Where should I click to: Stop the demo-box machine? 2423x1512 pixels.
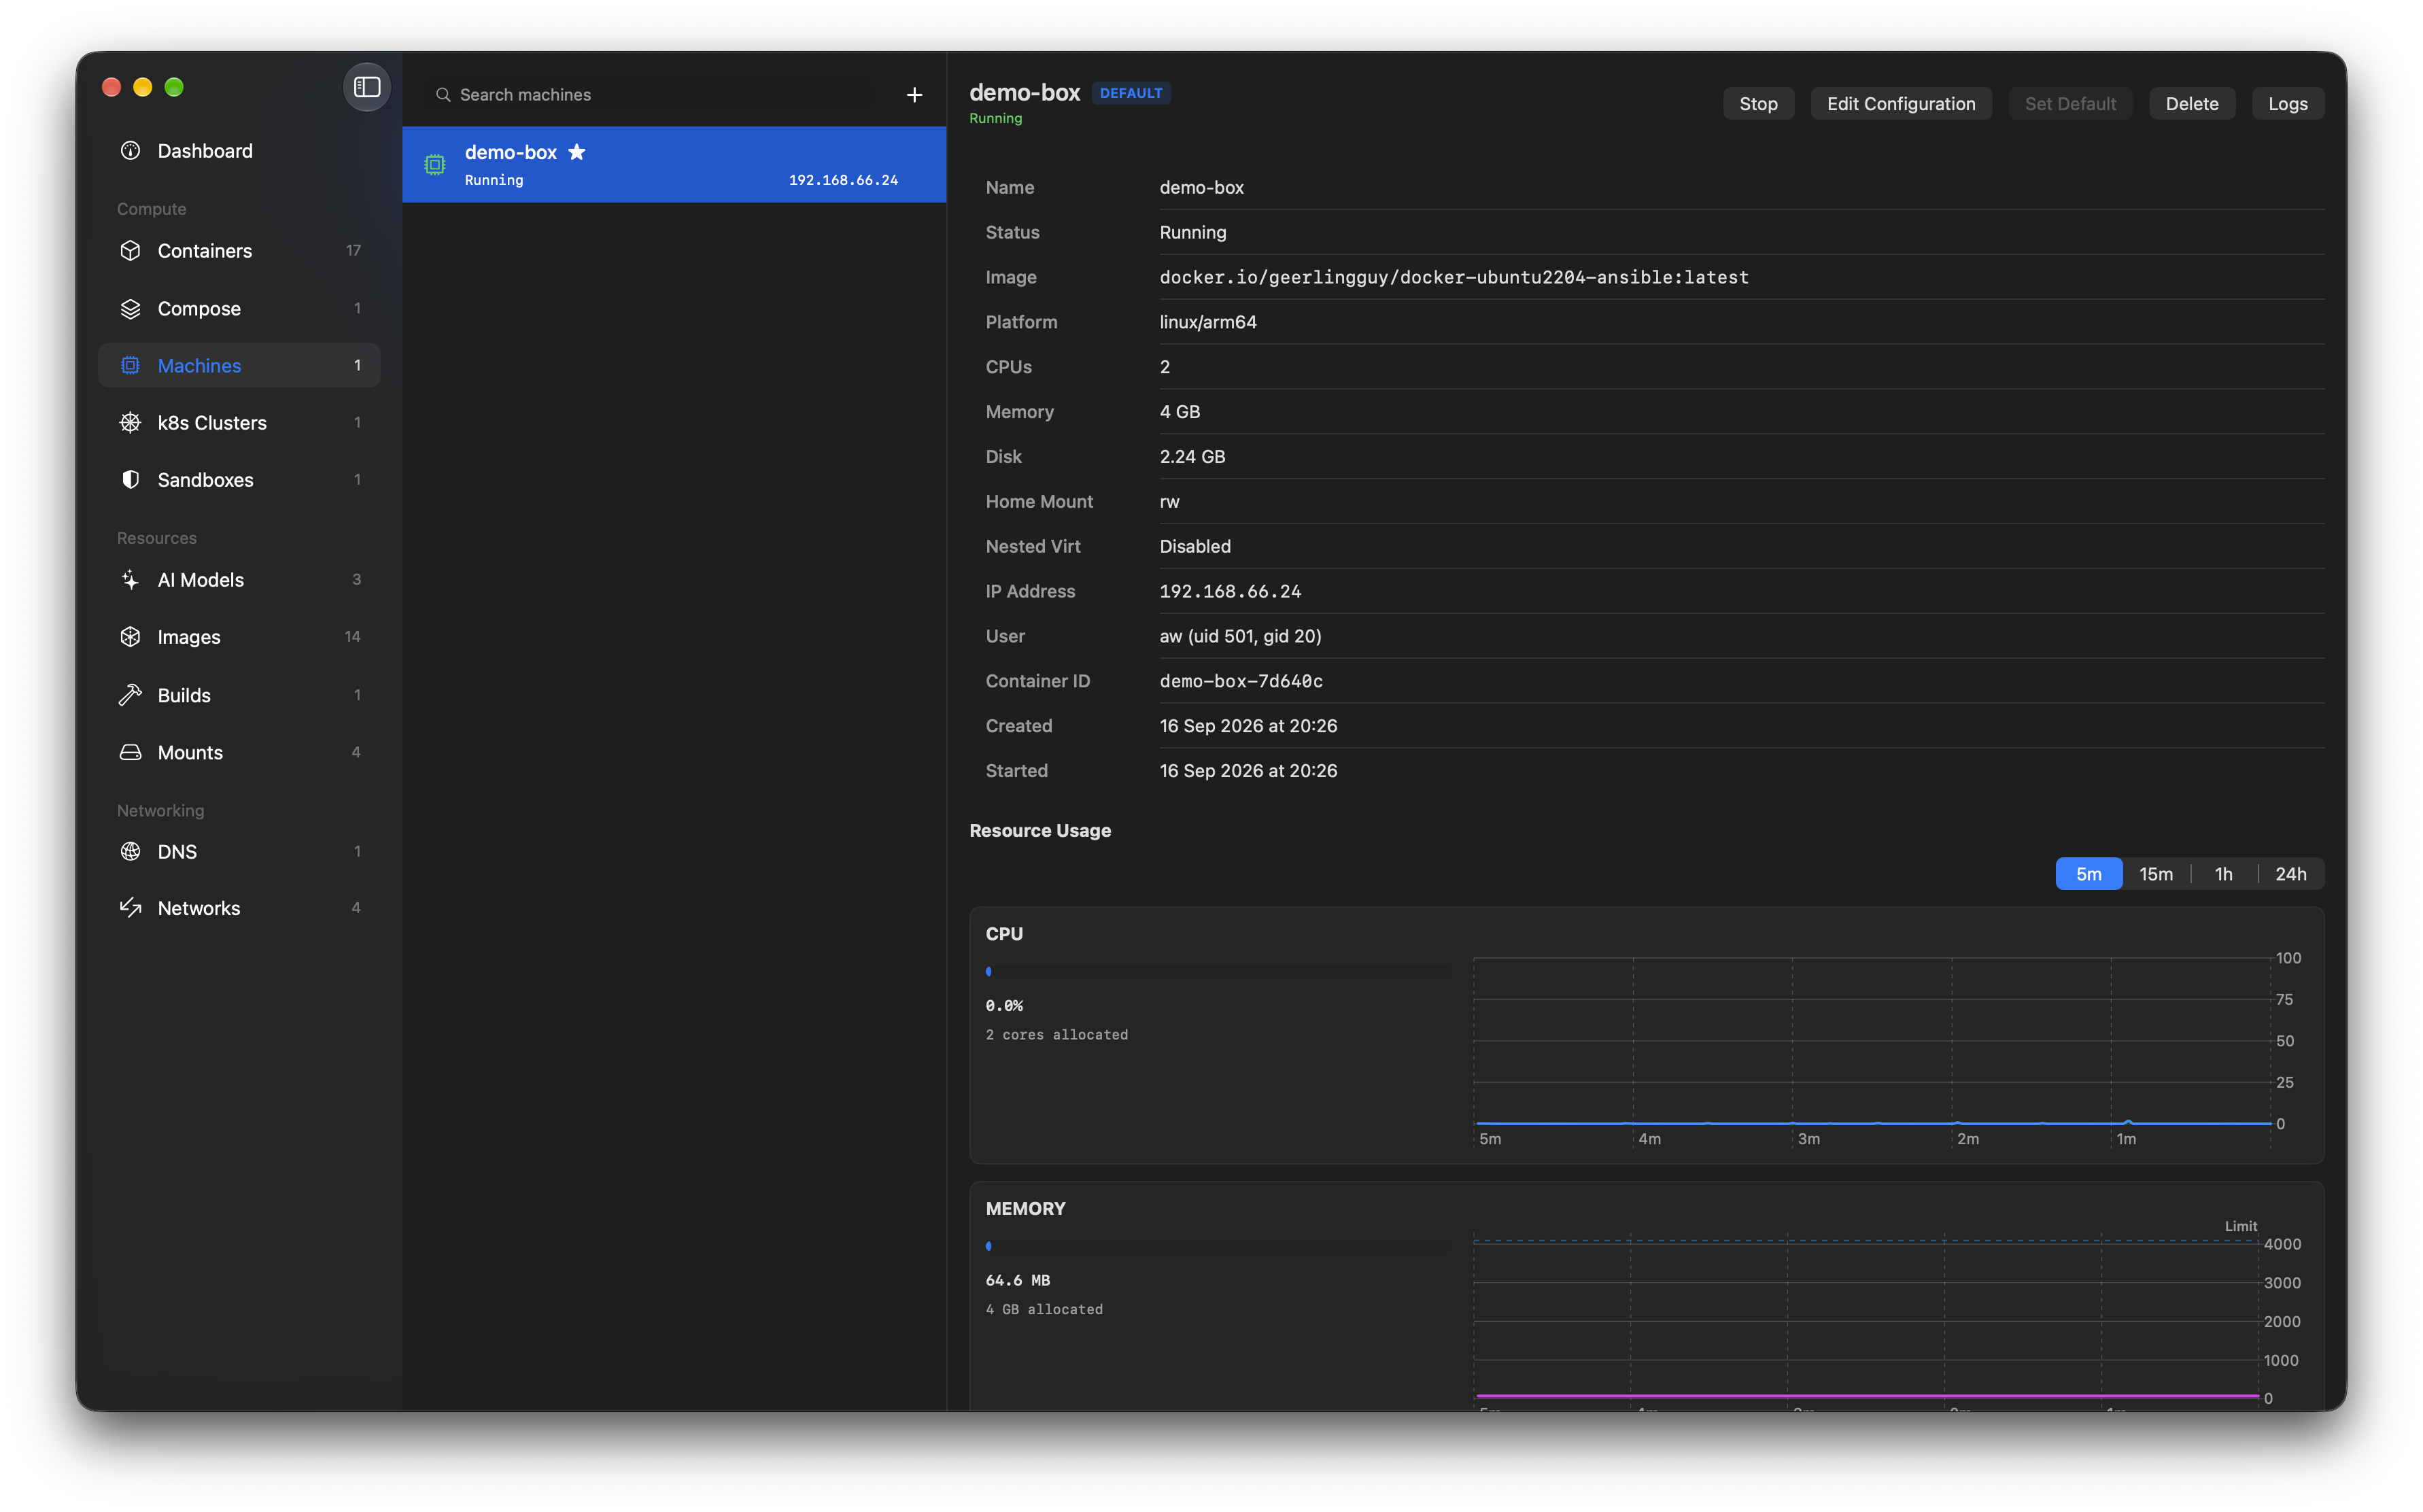(x=1758, y=104)
